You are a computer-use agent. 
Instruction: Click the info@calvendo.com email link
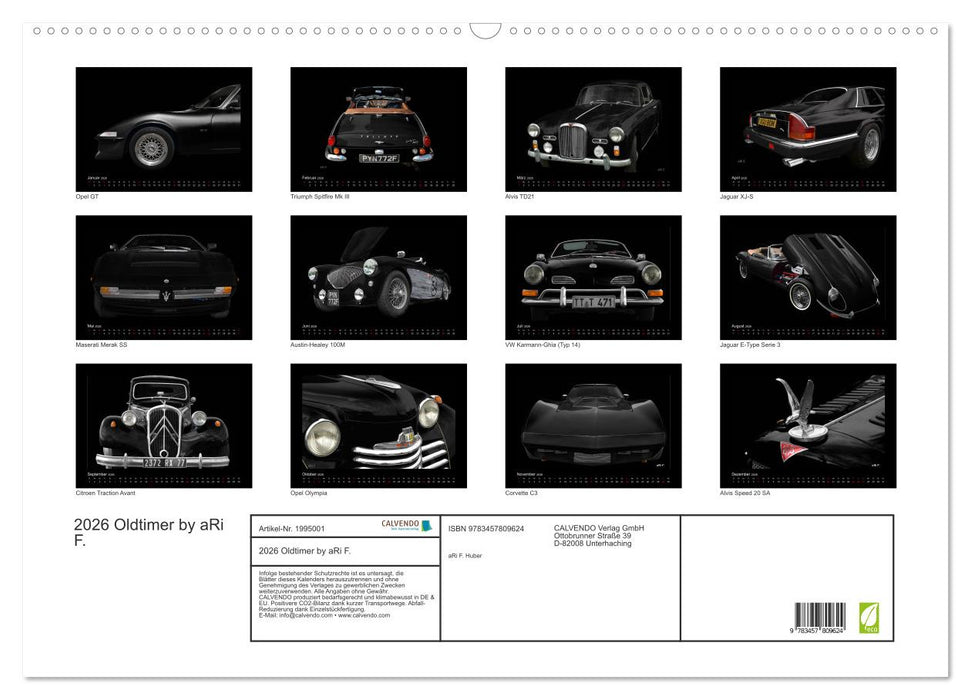coord(304,615)
